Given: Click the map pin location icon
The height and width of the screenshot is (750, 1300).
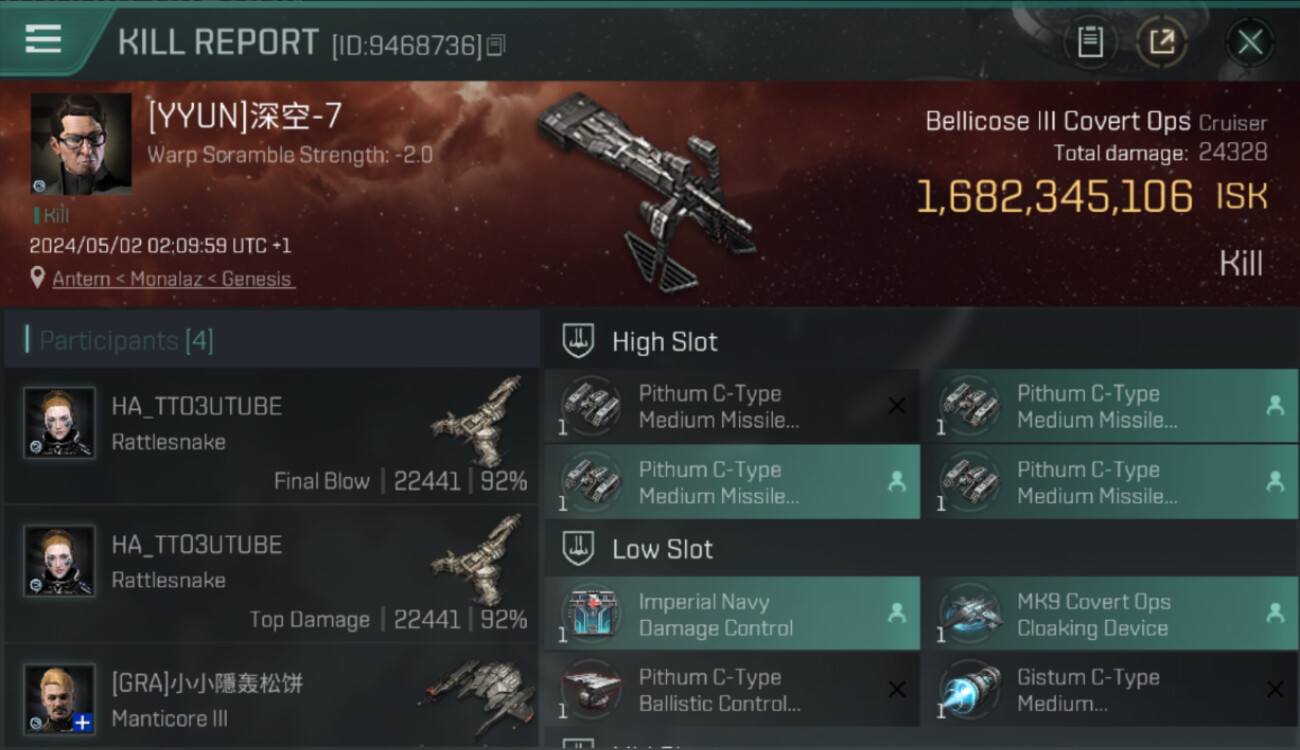Looking at the screenshot, I should point(38,278).
